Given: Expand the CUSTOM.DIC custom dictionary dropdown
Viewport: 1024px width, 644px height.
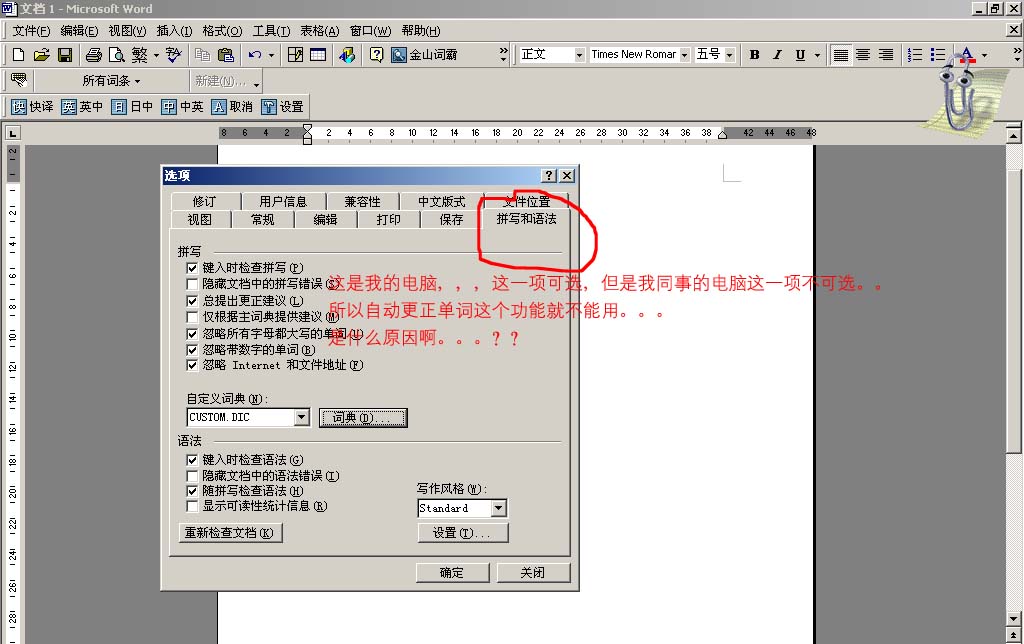Looking at the screenshot, I should click(x=301, y=417).
